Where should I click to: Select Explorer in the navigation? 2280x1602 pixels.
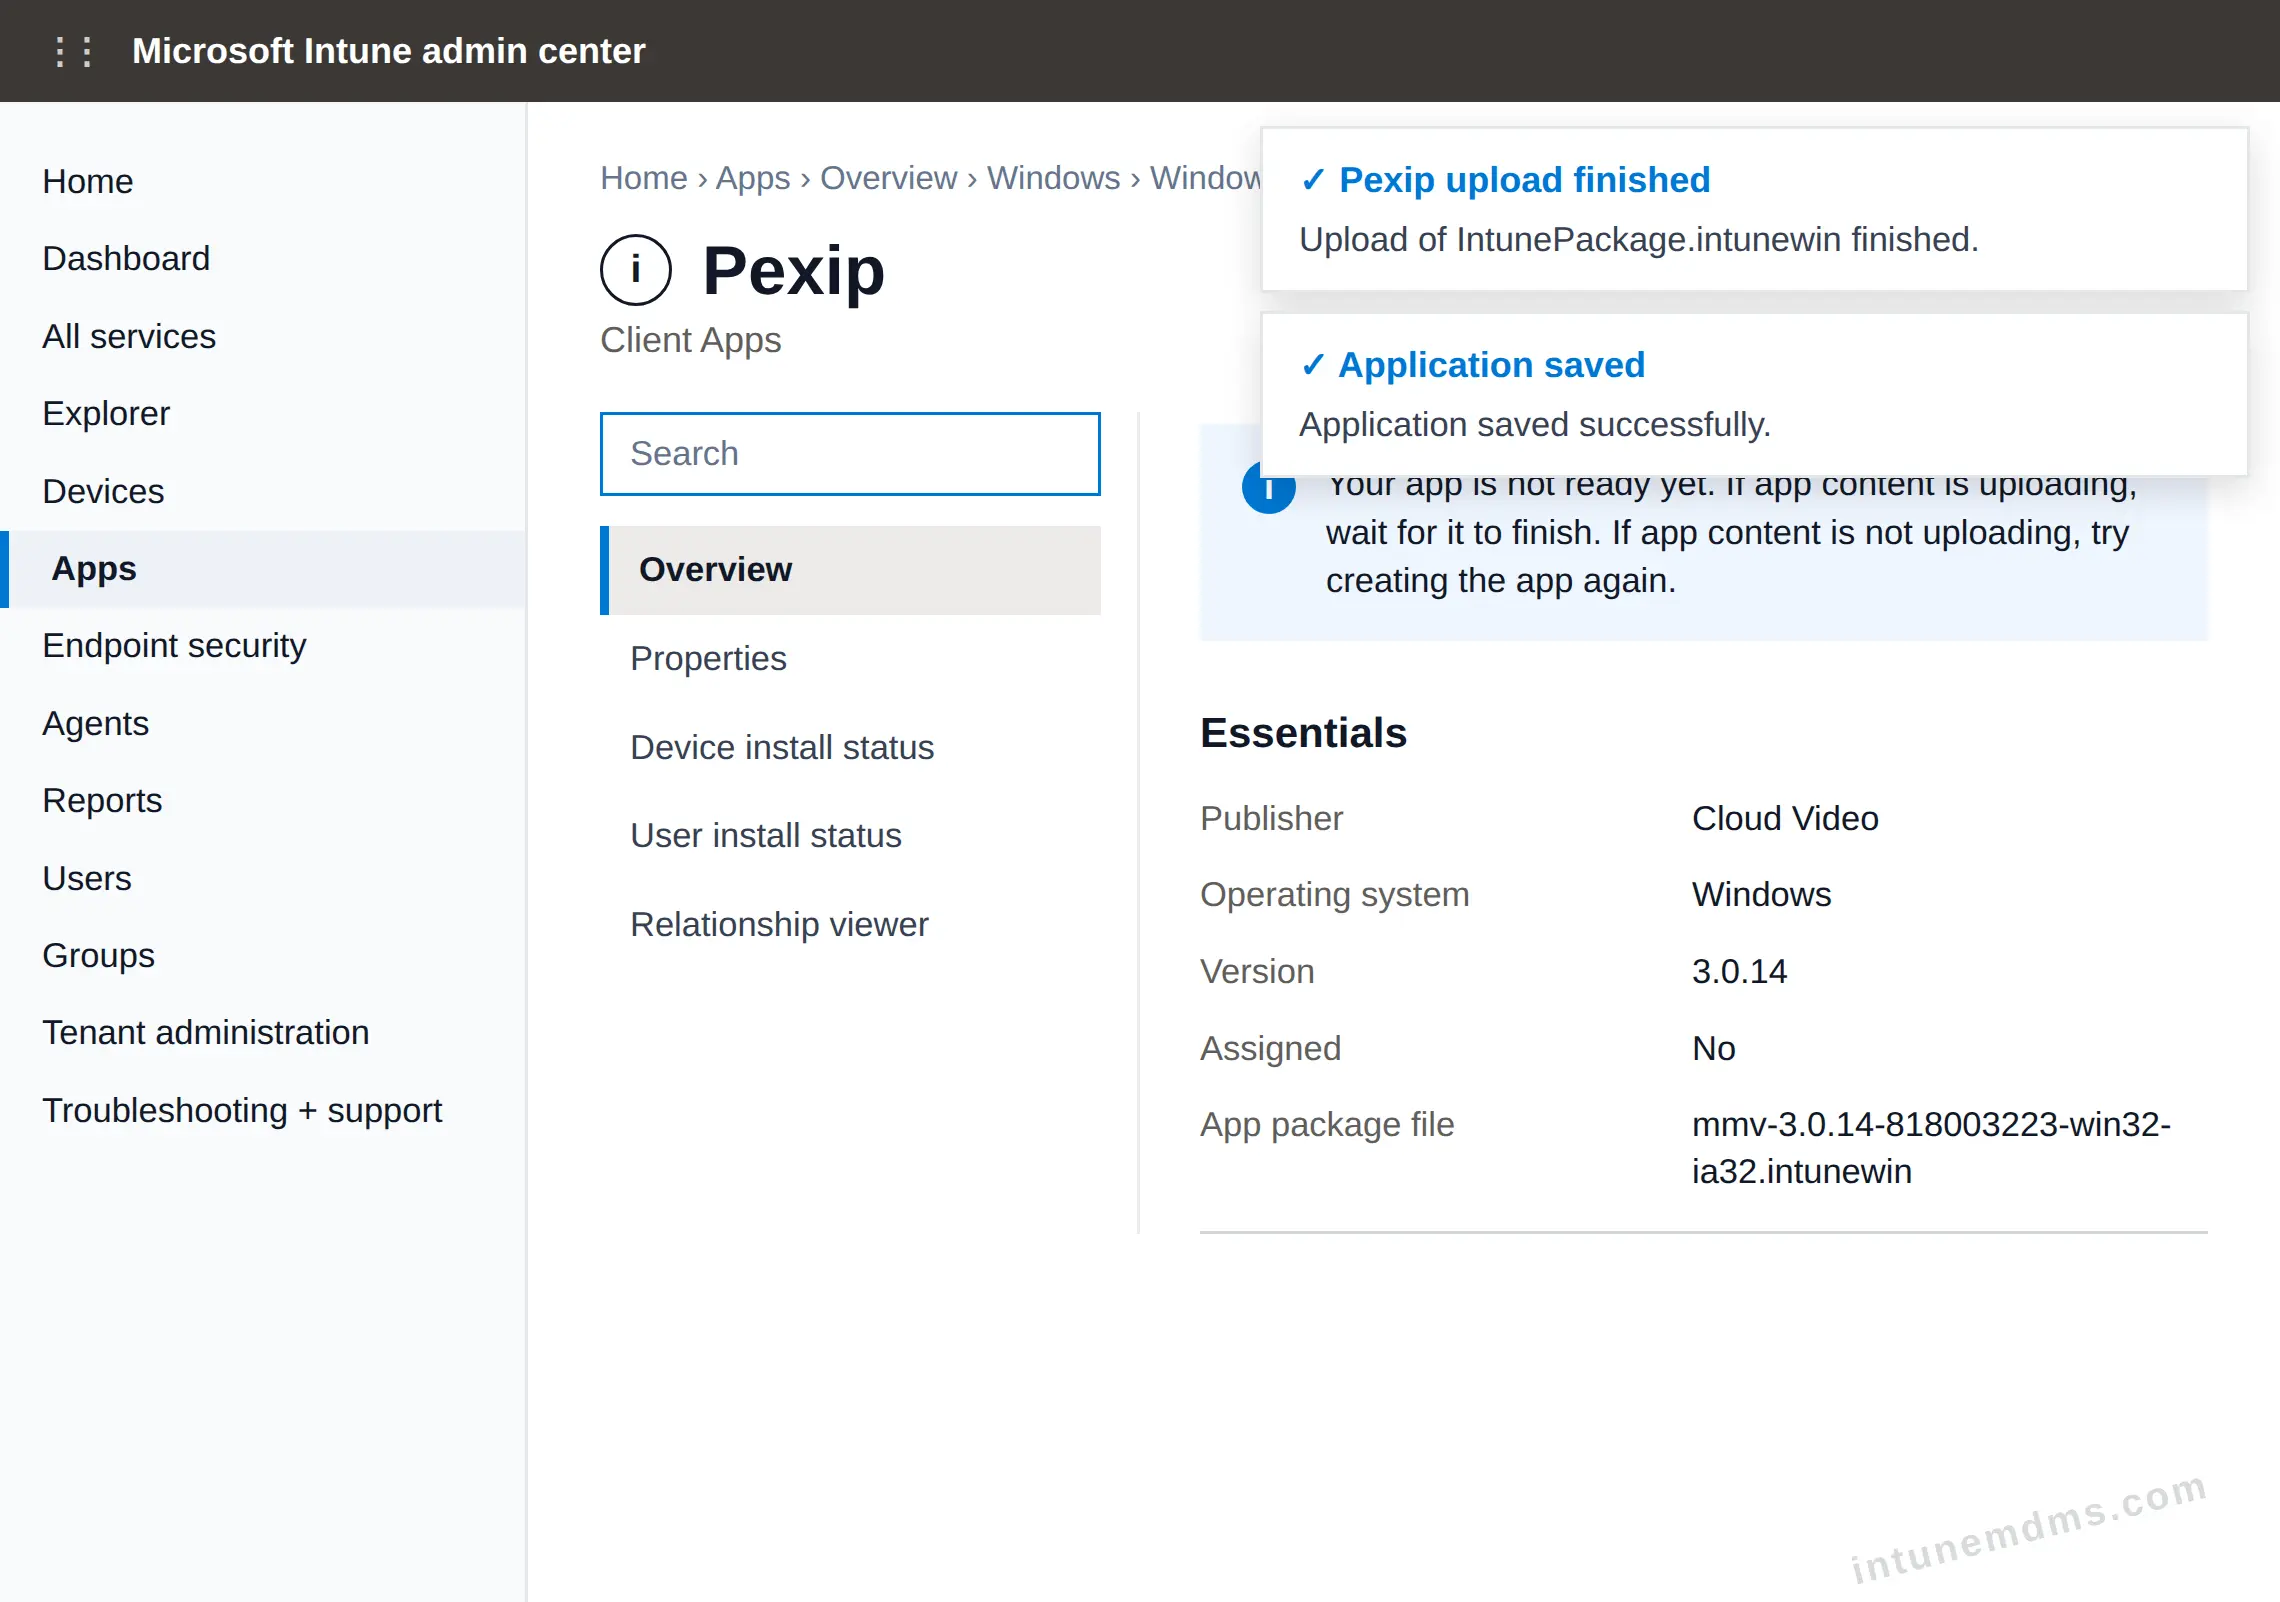coord(106,413)
